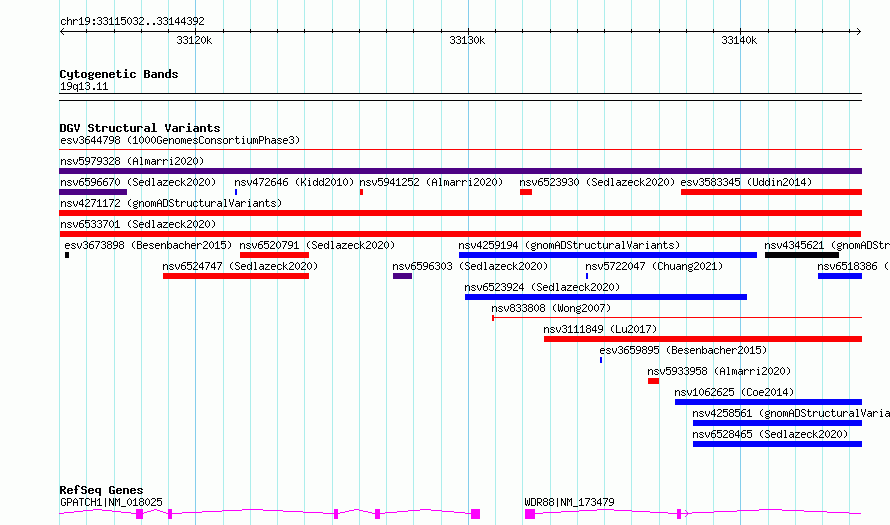Click the nsv5933958 (Almarri2020) red bar

click(653, 381)
